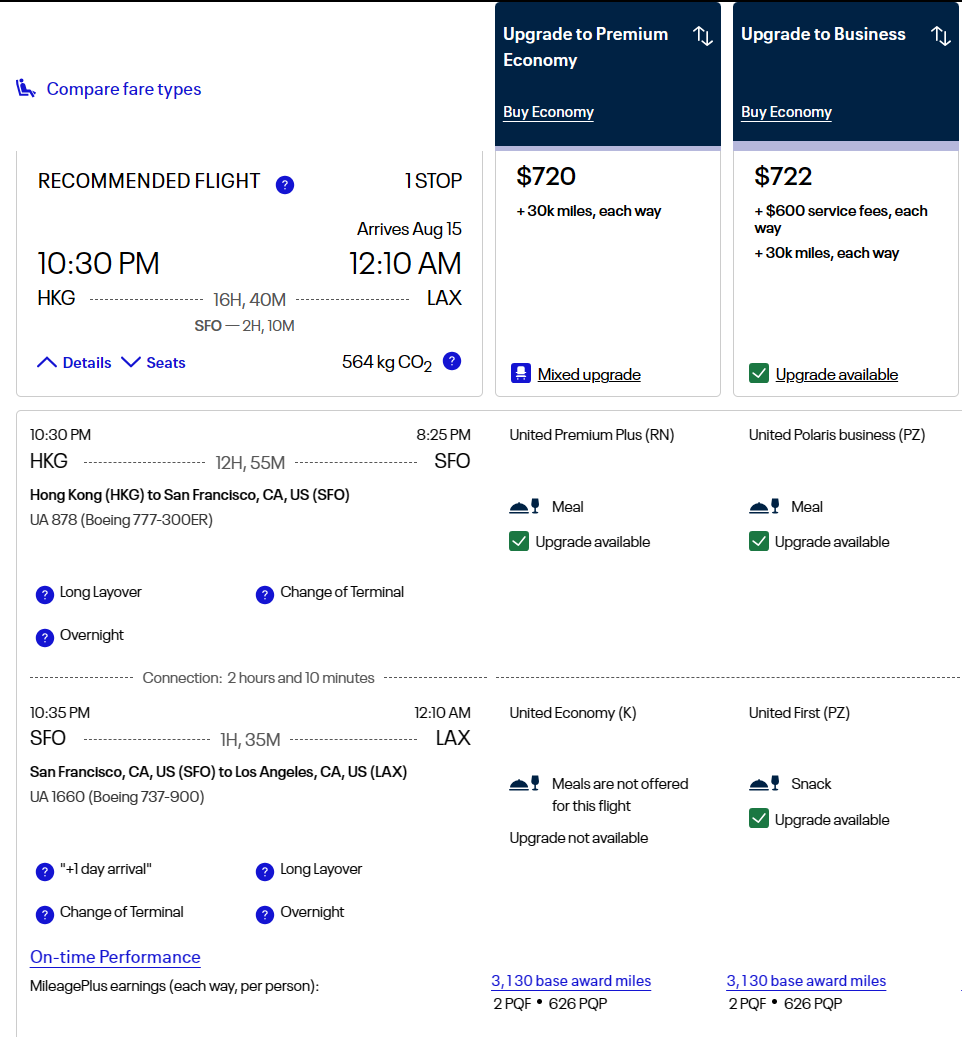This screenshot has height=1037, width=962.
Task: Click sort arrows on Premium Economy column
Action: coord(703,36)
